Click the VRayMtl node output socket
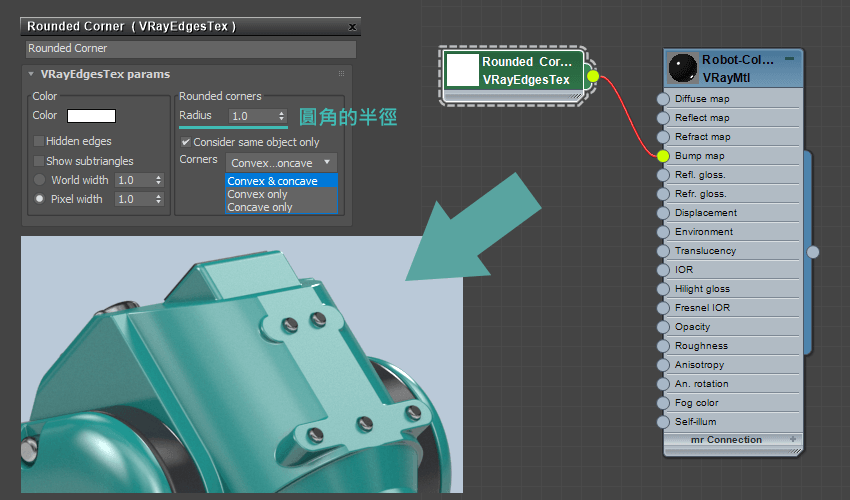Screen dimensions: 850x500 [813, 252]
